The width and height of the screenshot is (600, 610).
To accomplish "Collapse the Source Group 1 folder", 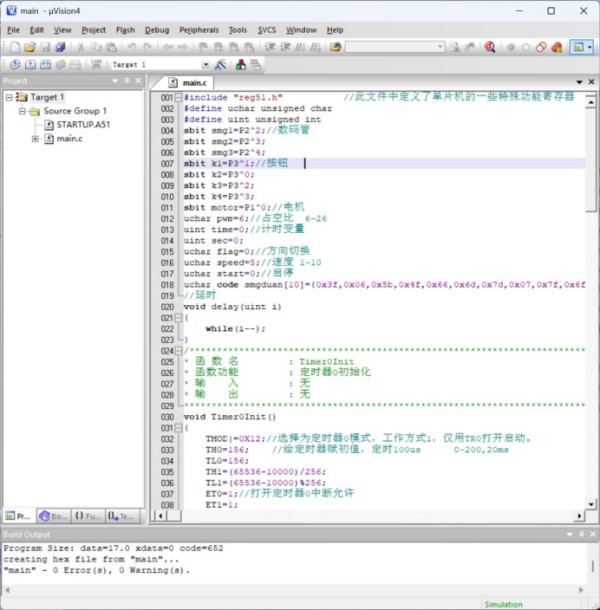I will coord(22,112).
